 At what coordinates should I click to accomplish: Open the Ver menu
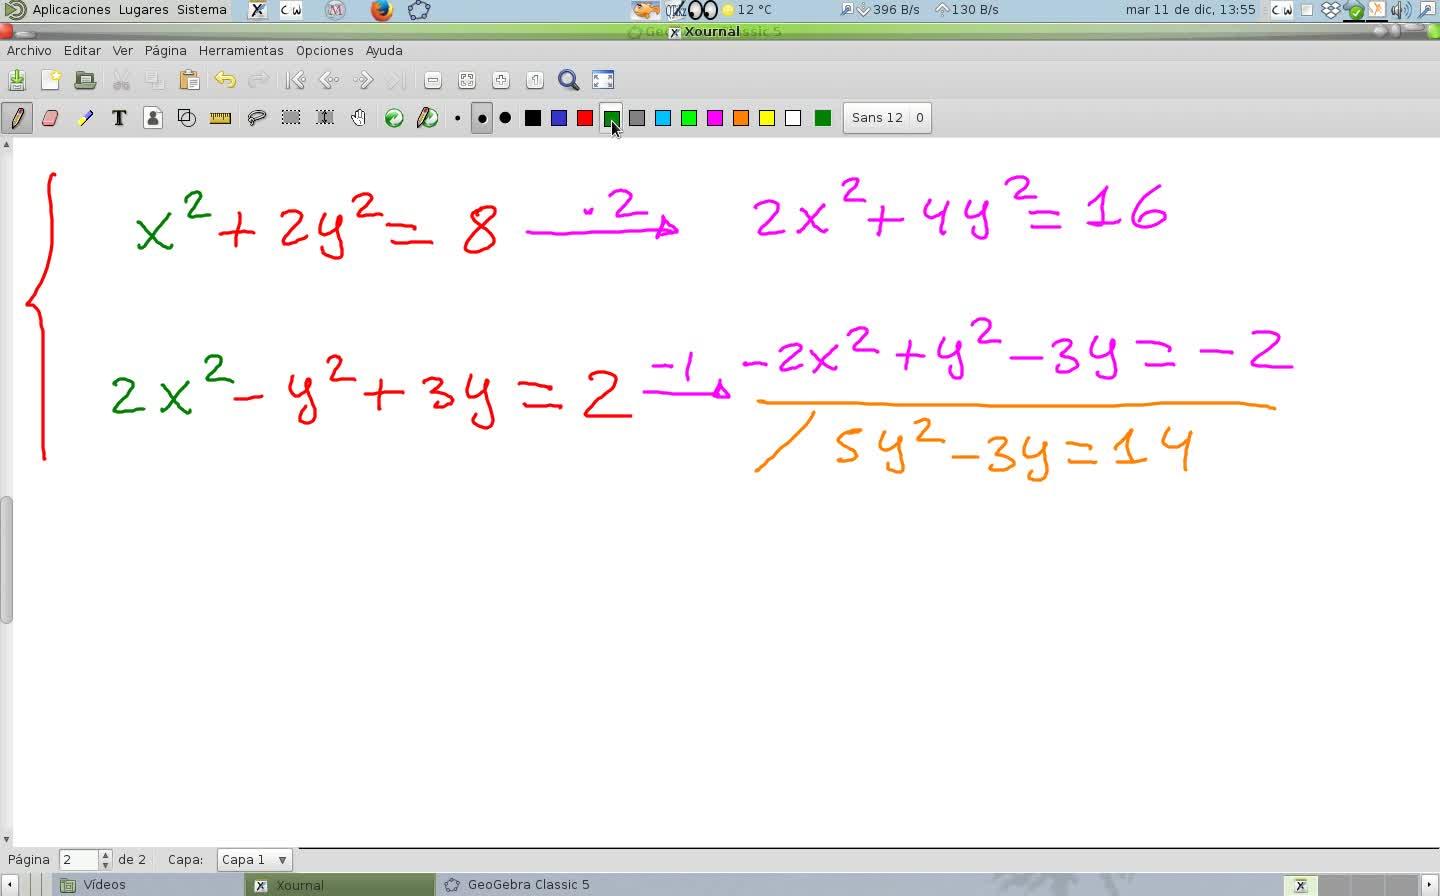pos(122,50)
